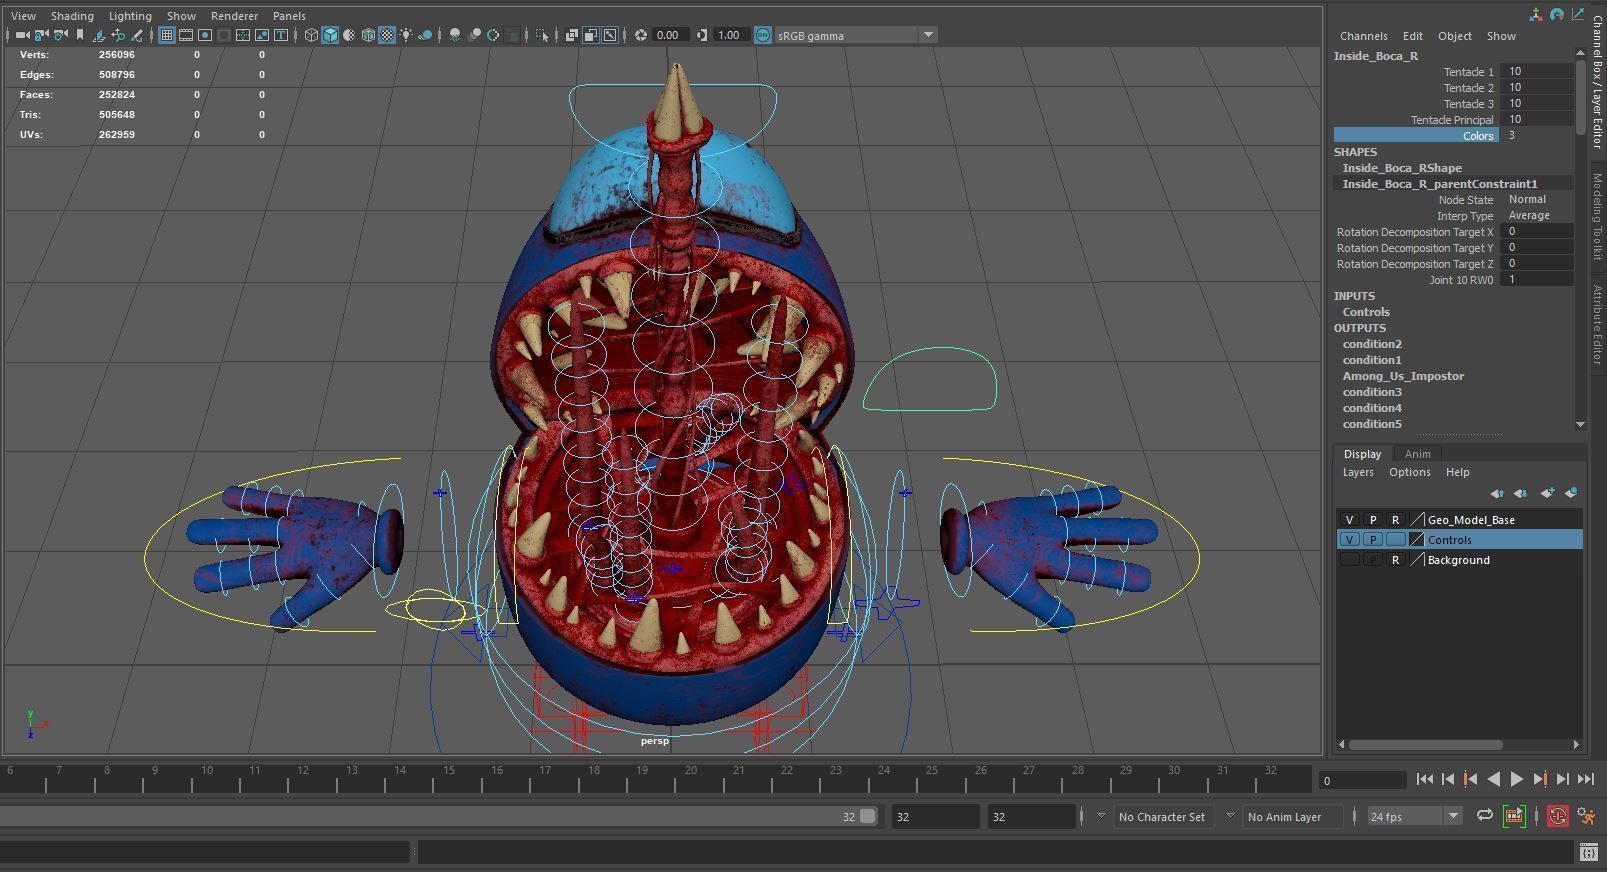Toggle the Motion Blur icon

point(475,35)
